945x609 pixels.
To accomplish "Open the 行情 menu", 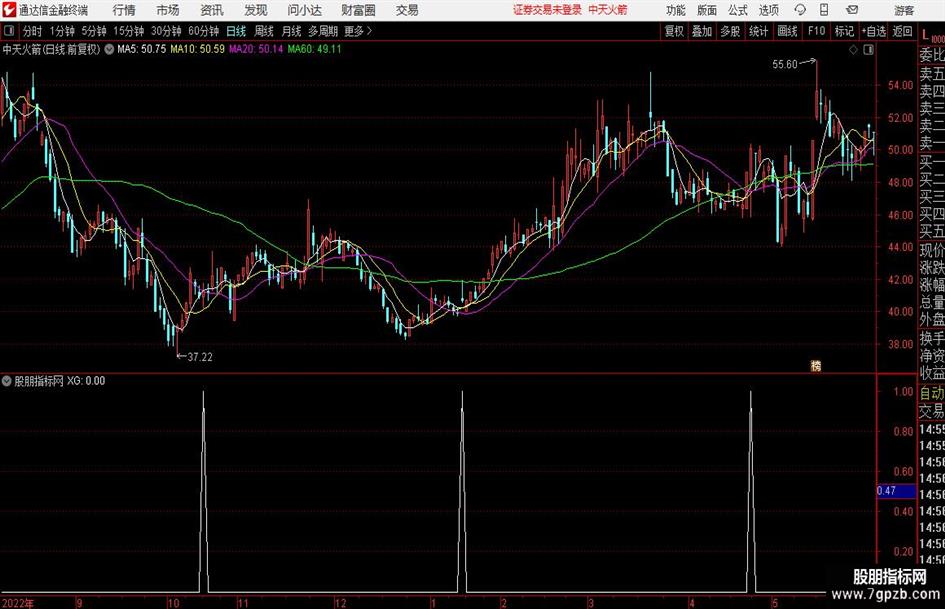I will coord(124,10).
